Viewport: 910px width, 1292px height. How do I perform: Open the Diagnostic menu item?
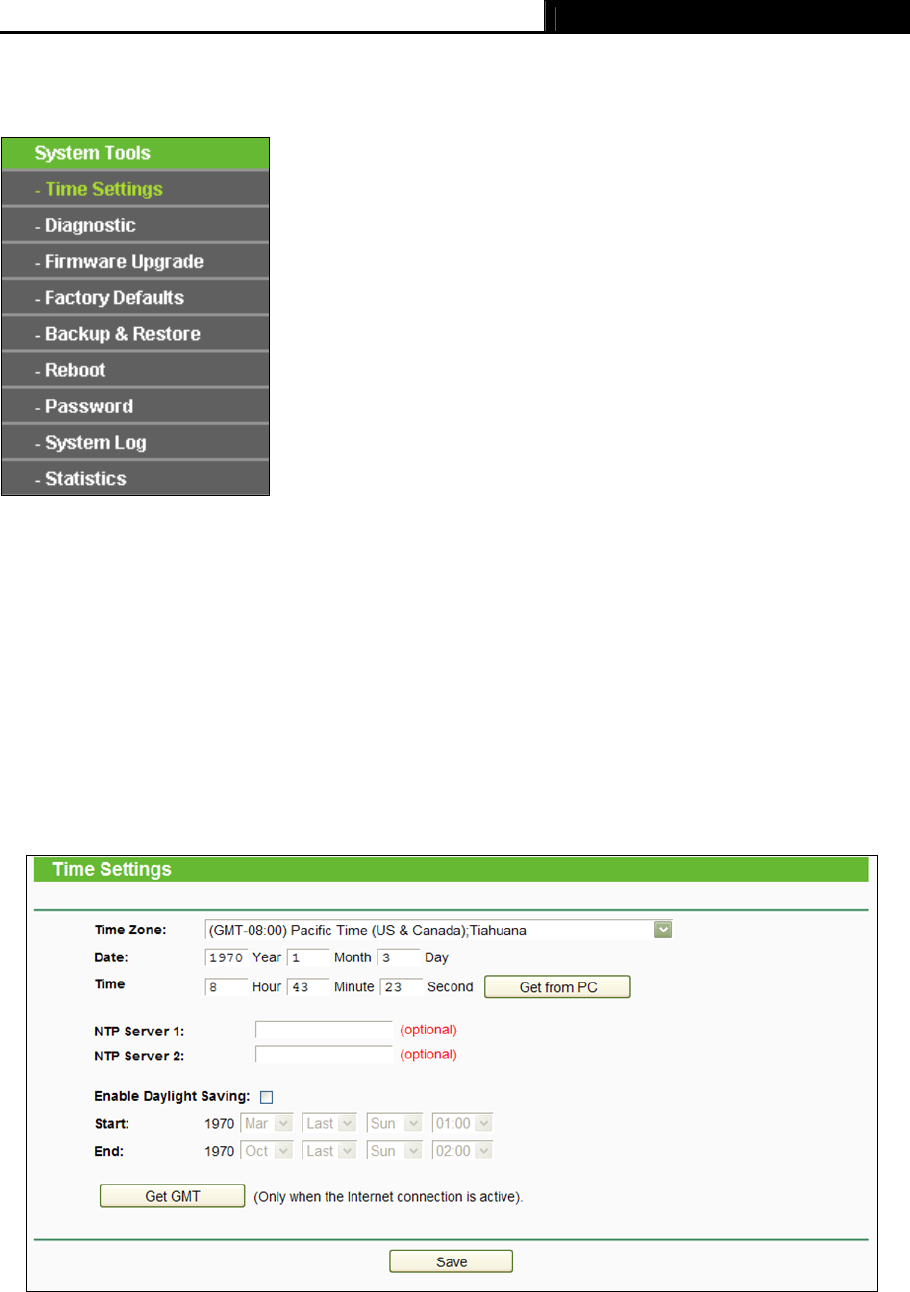[135, 225]
